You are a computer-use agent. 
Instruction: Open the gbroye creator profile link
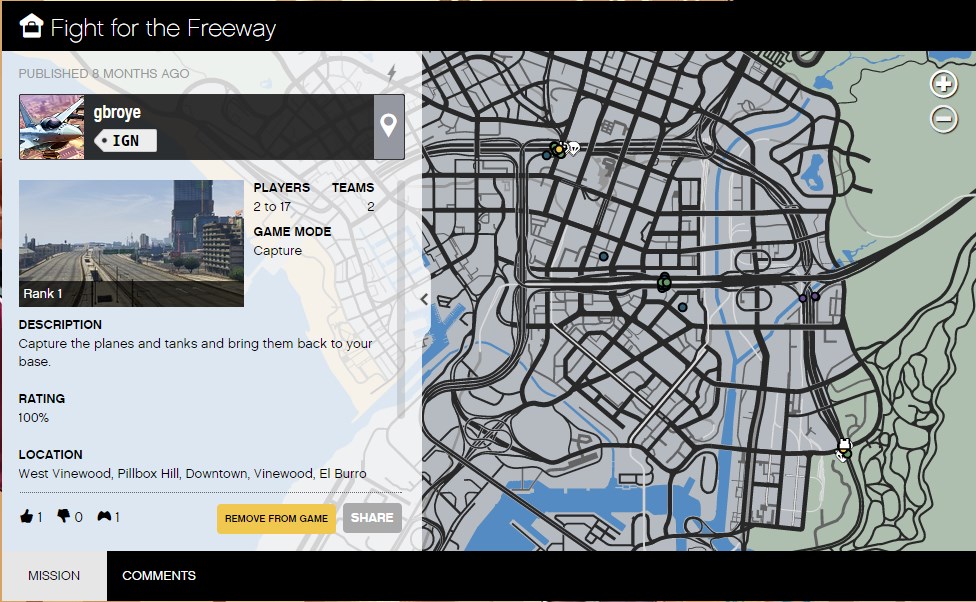tap(117, 112)
